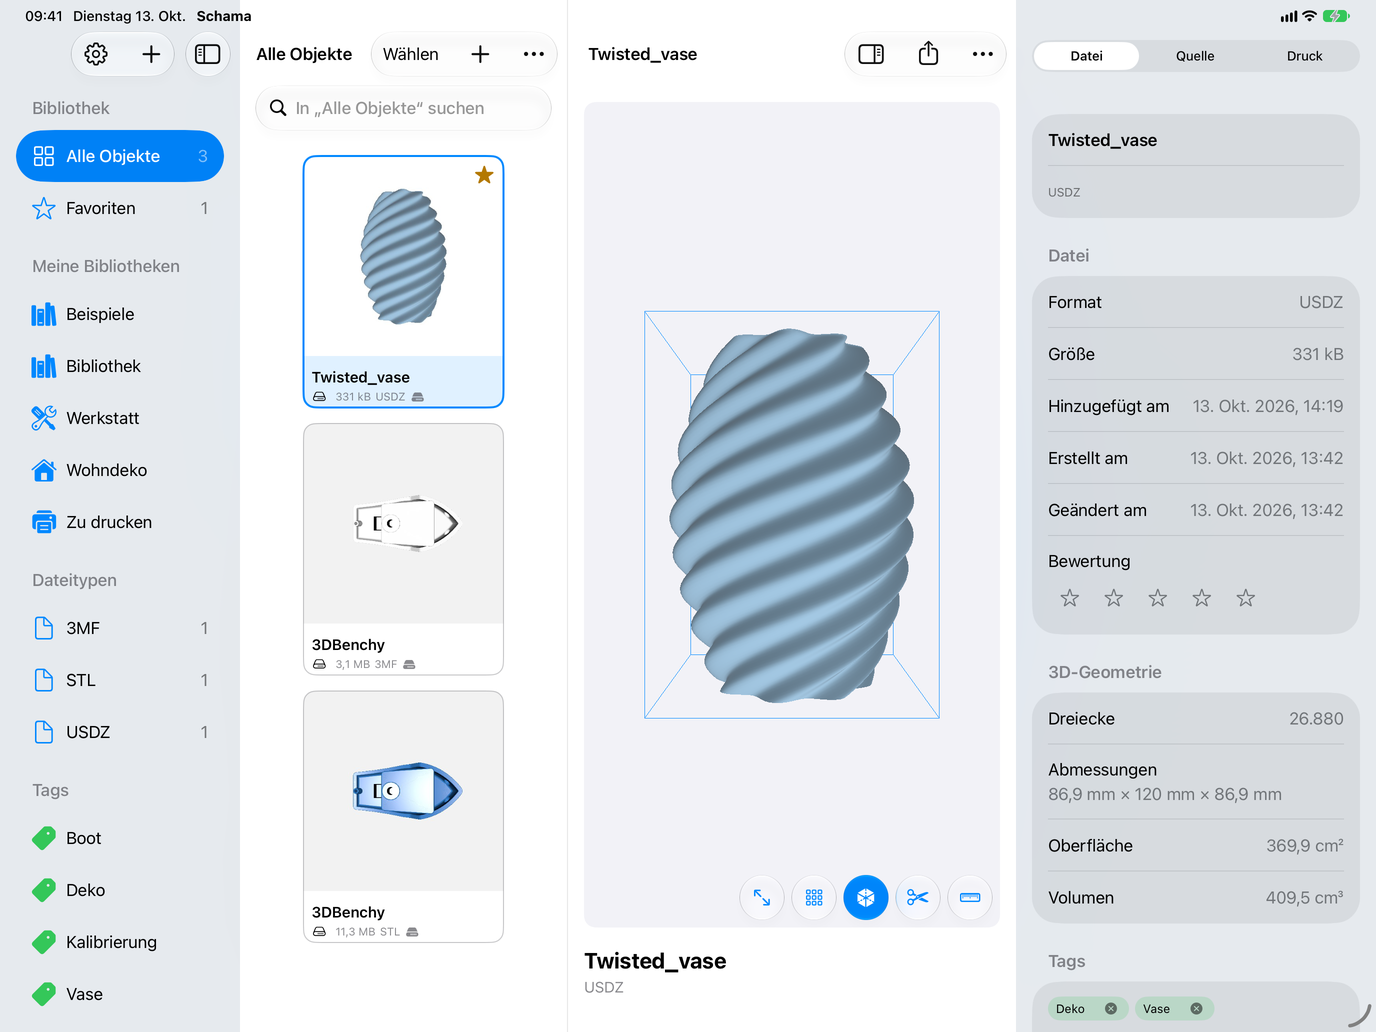Toggle the sidebar visibility icon
This screenshot has width=1376, height=1032.
coord(208,54)
